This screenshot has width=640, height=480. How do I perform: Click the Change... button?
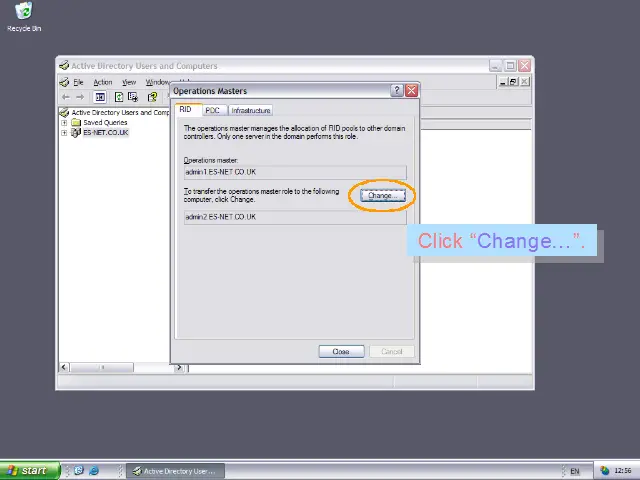382,196
